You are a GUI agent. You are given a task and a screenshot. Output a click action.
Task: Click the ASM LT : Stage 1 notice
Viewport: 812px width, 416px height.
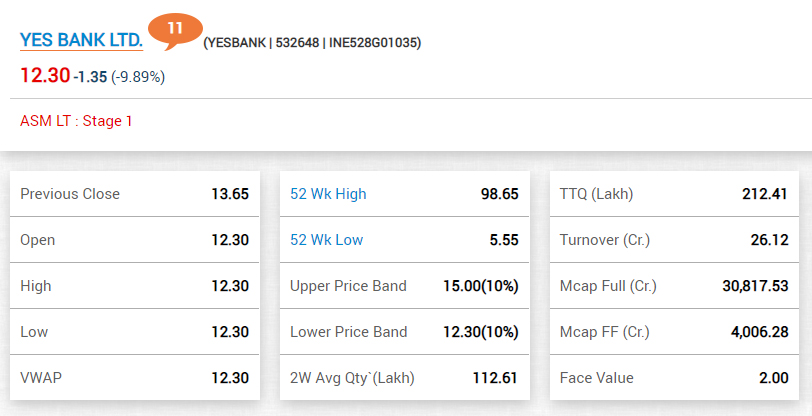point(76,121)
